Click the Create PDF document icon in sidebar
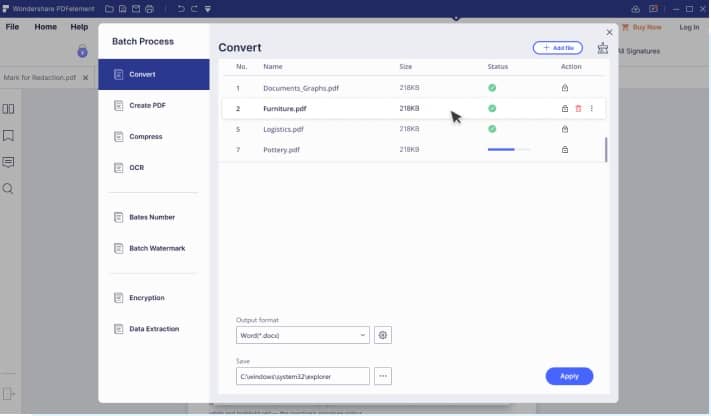The width and height of the screenshot is (711, 416). point(118,106)
